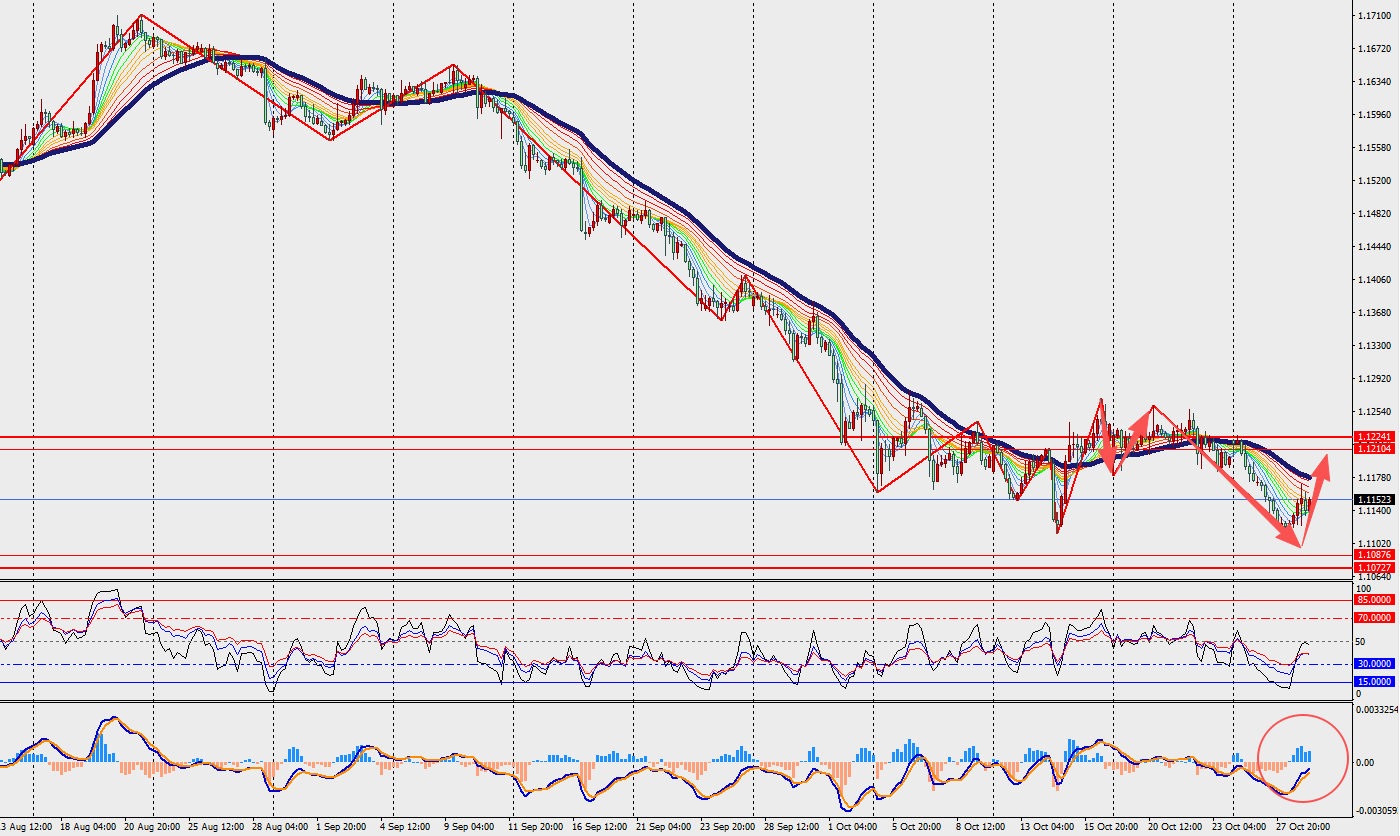Click the 1.14440 price scale value
This screenshot has width=1400, height=836.
pos(1373,247)
